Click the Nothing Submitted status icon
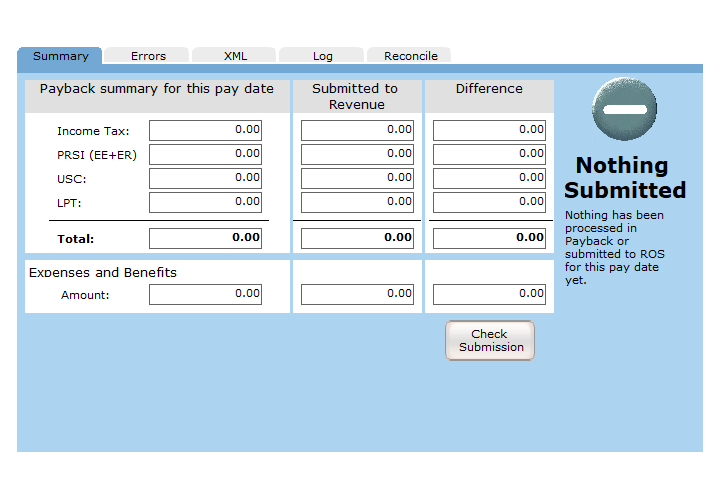The image size is (720, 494). click(624, 108)
